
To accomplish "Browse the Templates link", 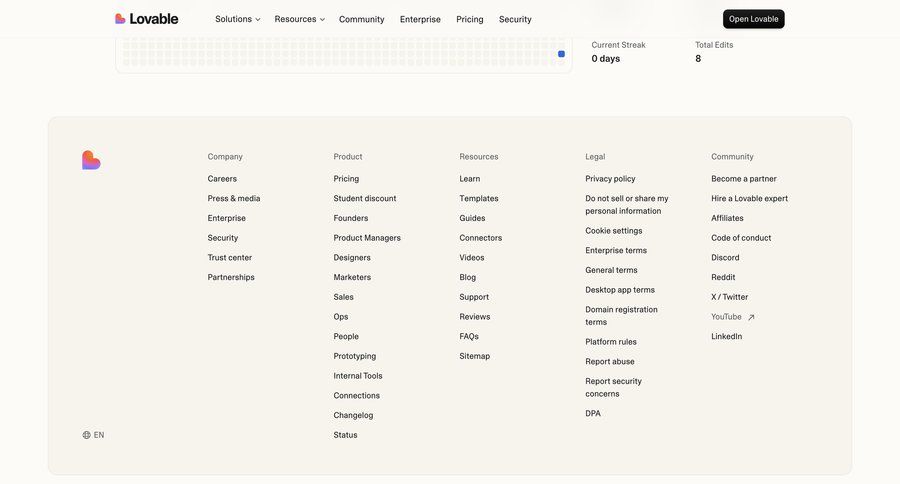I will 479,198.
